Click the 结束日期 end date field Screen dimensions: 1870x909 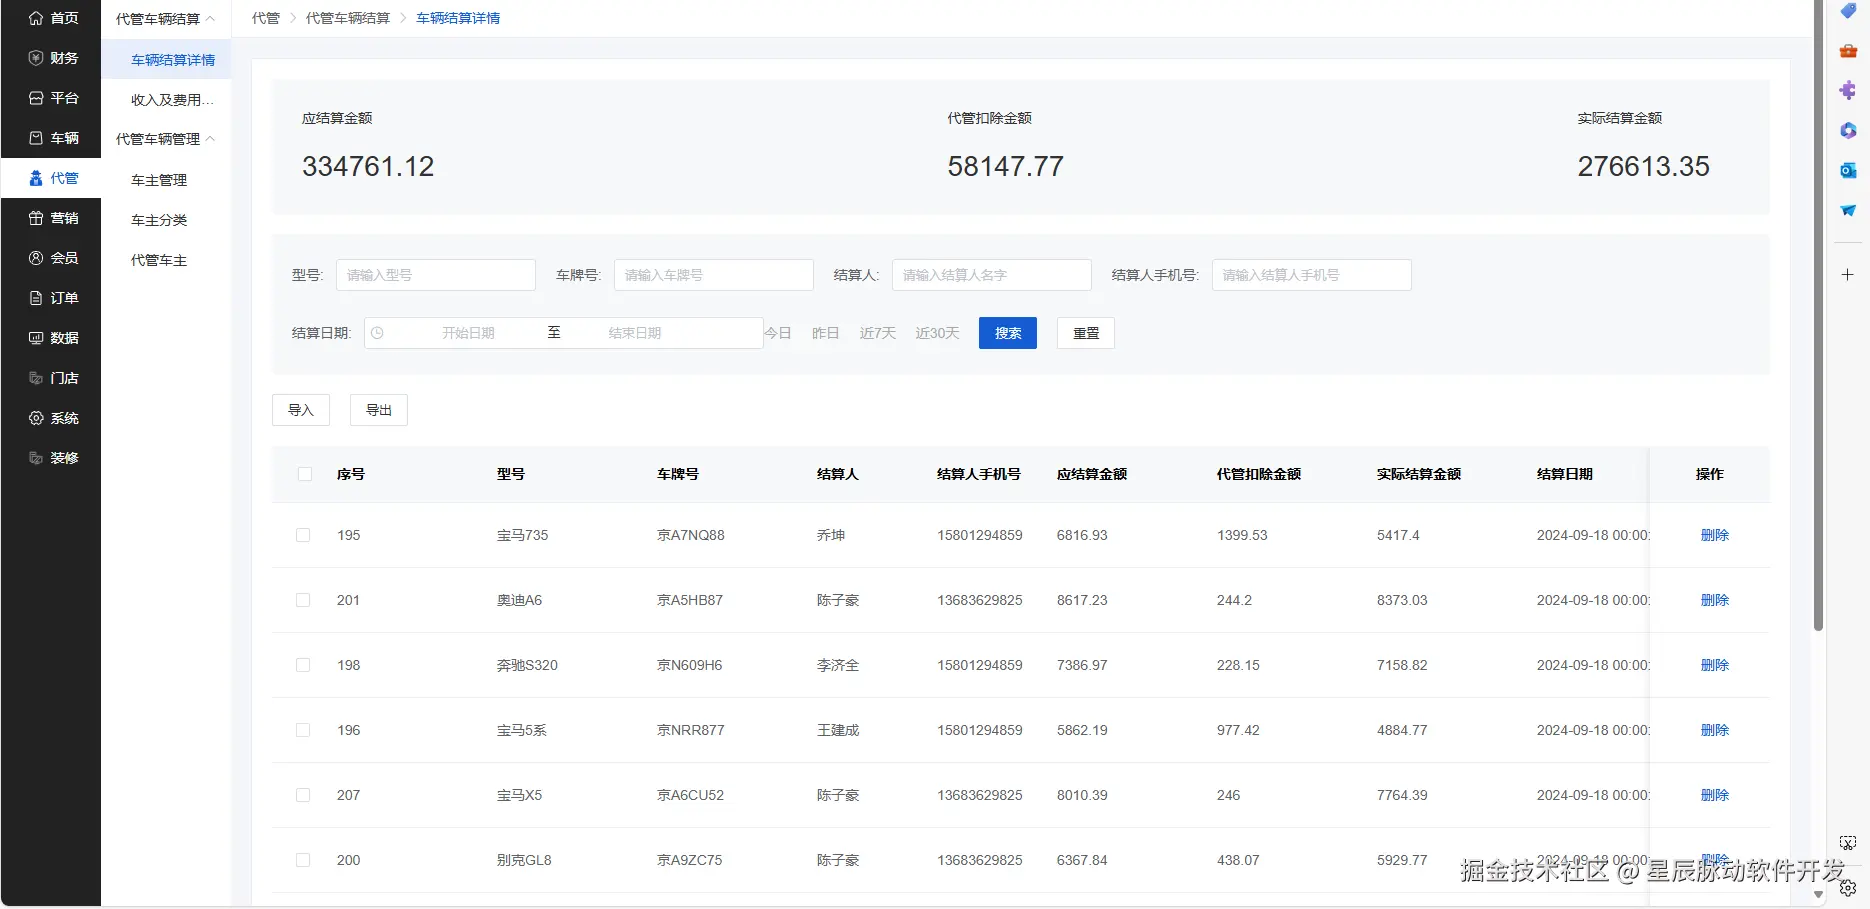(x=635, y=333)
